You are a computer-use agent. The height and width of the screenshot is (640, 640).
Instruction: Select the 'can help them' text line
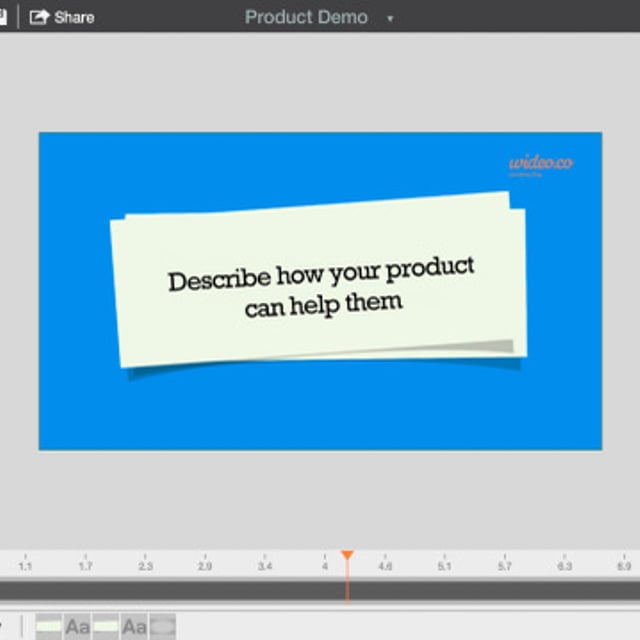324,304
